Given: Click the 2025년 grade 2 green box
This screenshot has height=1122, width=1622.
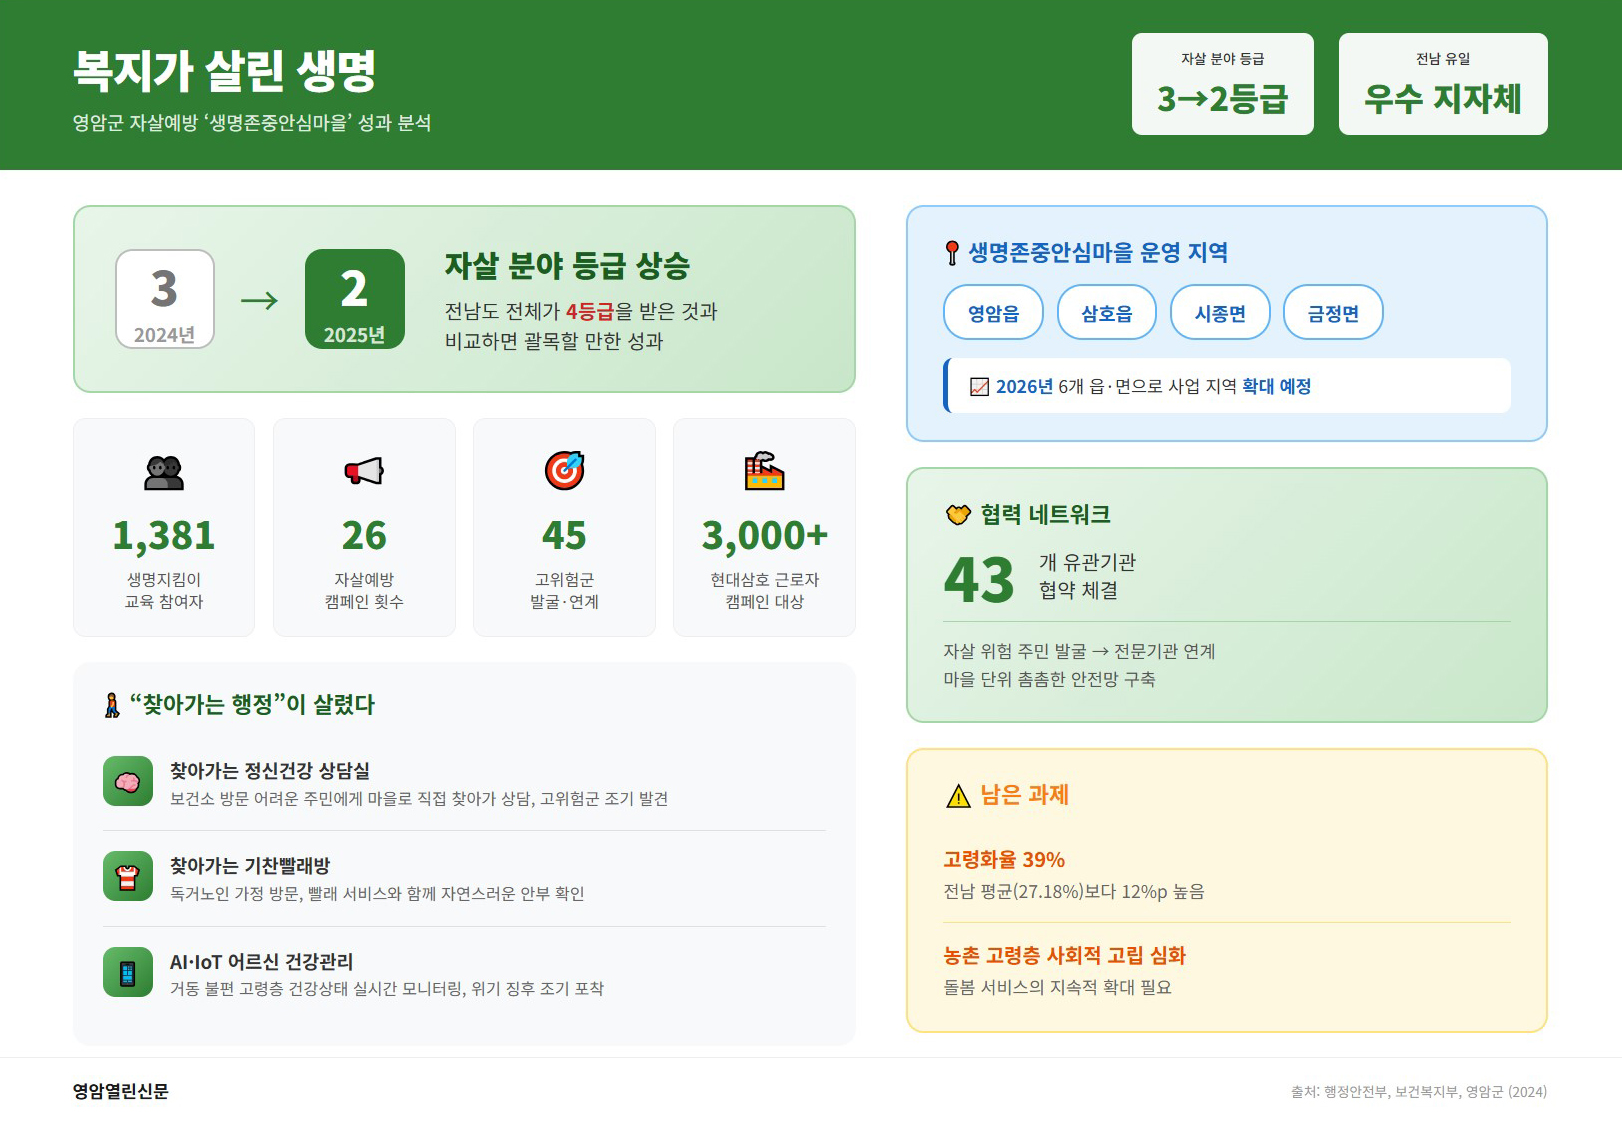Looking at the screenshot, I should tap(354, 299).
